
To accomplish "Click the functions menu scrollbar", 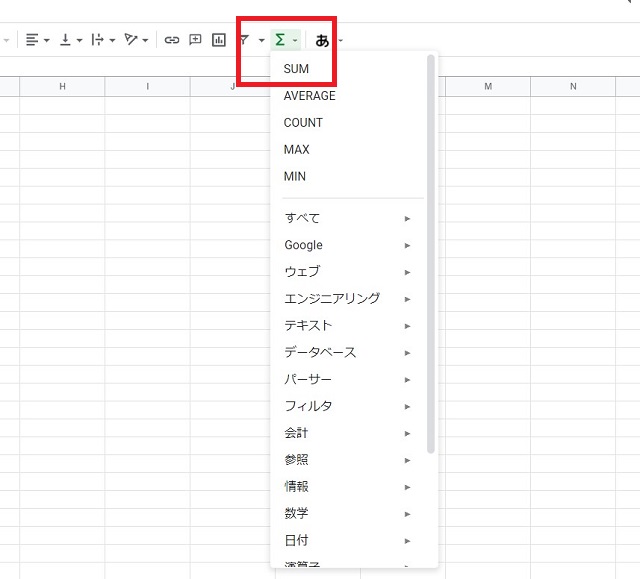I will 431,254.
